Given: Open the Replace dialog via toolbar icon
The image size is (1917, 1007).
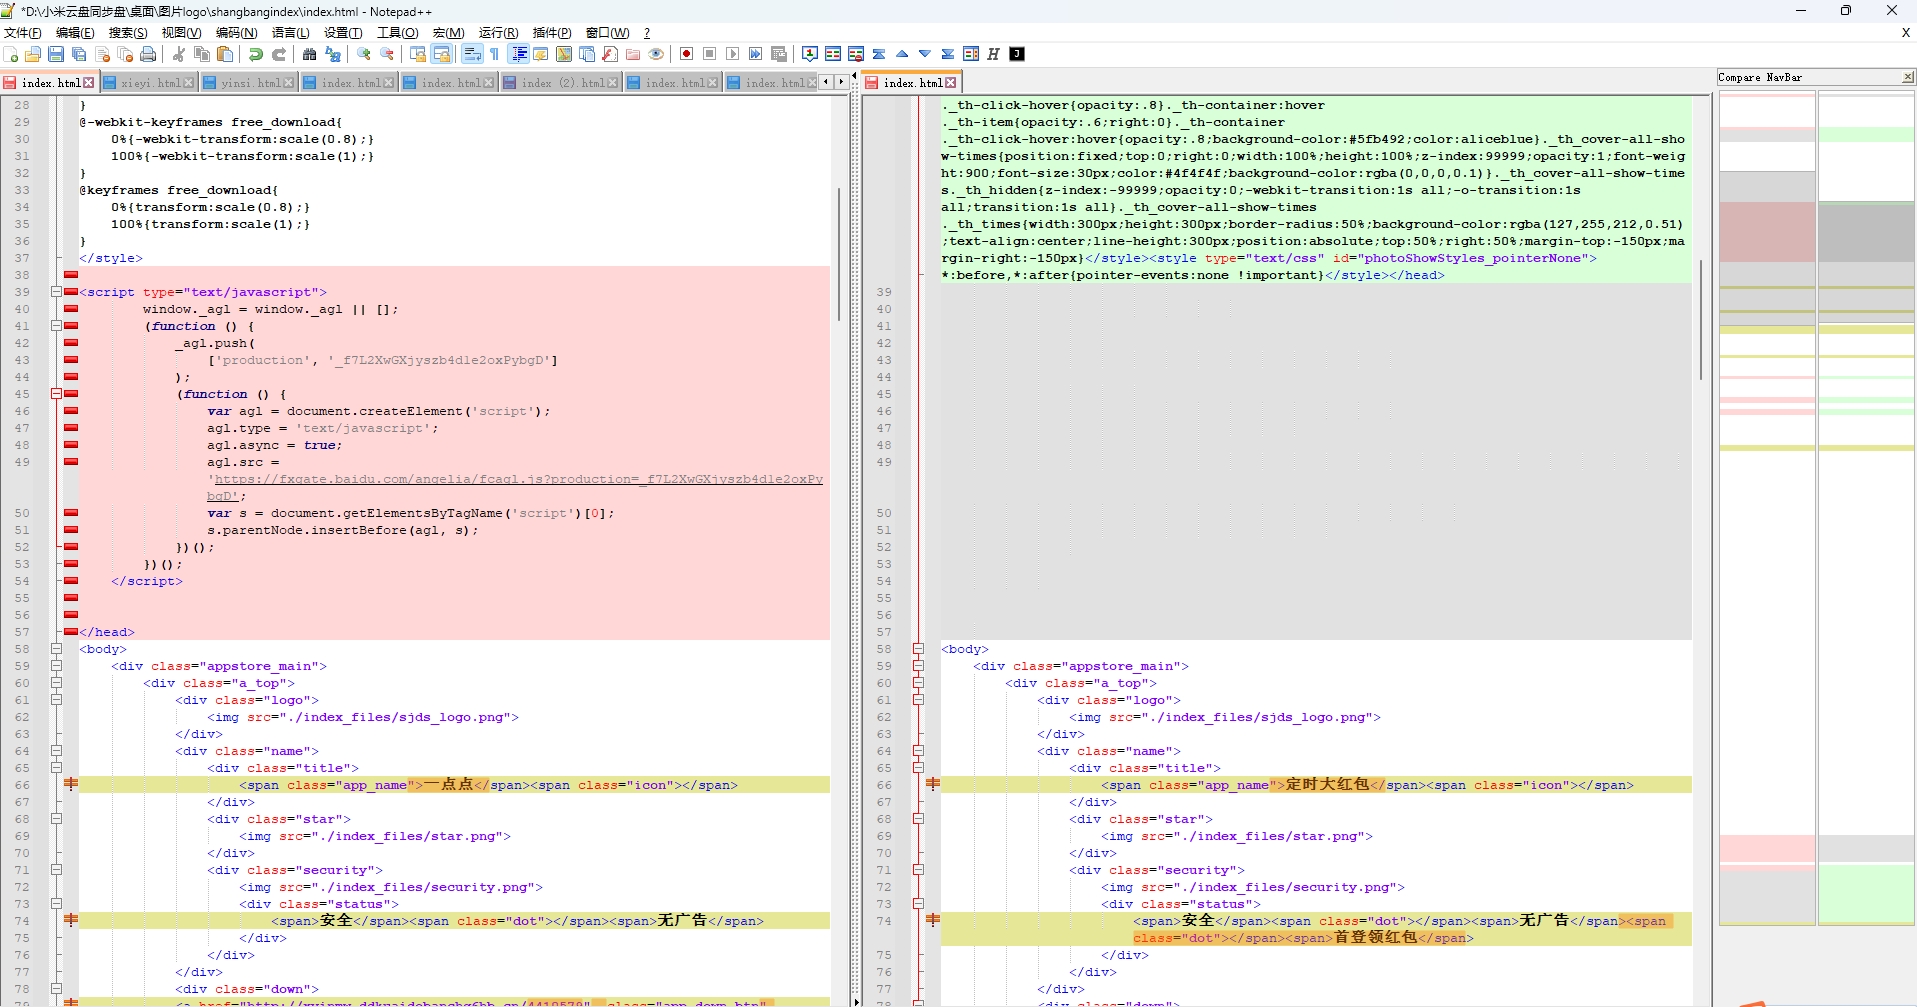Looking at the screenshot, I should pyautogui.click(x=333, y=54).
